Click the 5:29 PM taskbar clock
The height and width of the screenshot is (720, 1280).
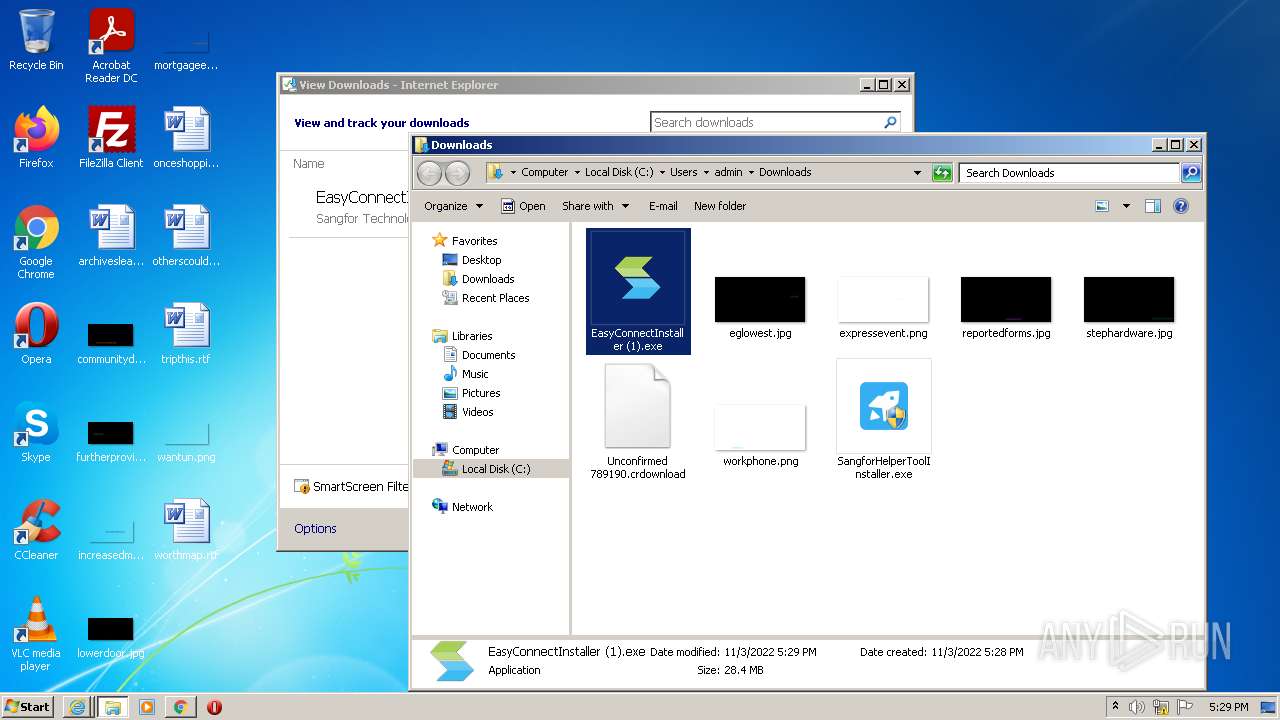[1228, 707]
